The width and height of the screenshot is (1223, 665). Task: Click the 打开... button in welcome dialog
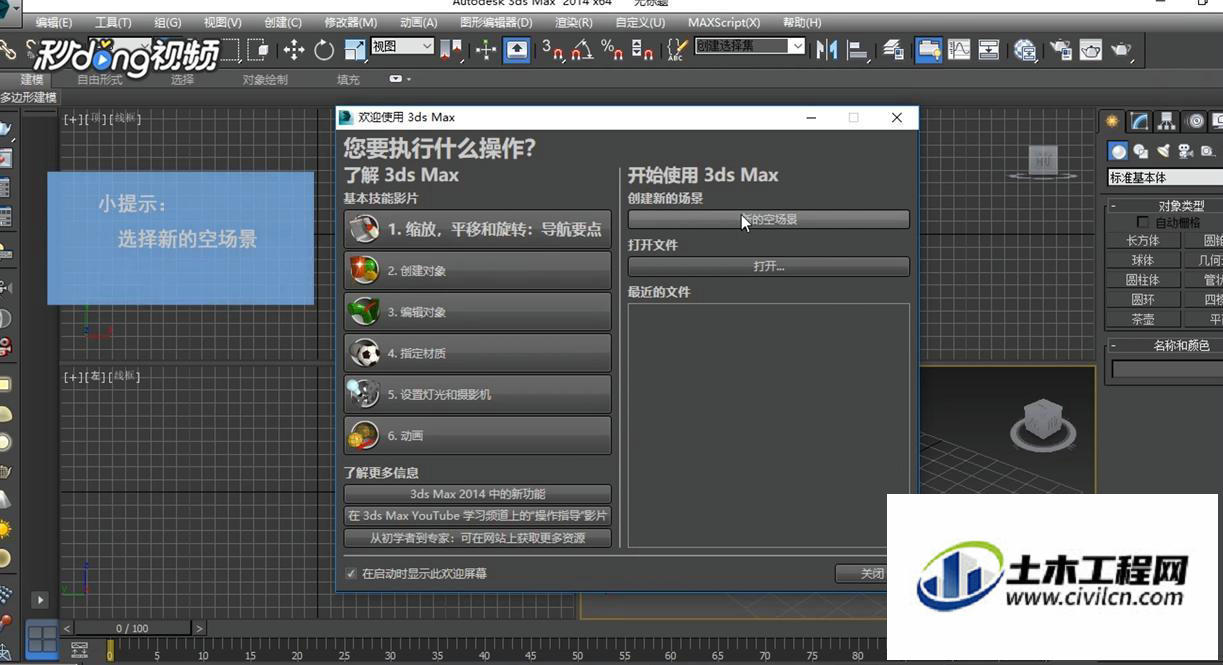[x=768, y=267]
